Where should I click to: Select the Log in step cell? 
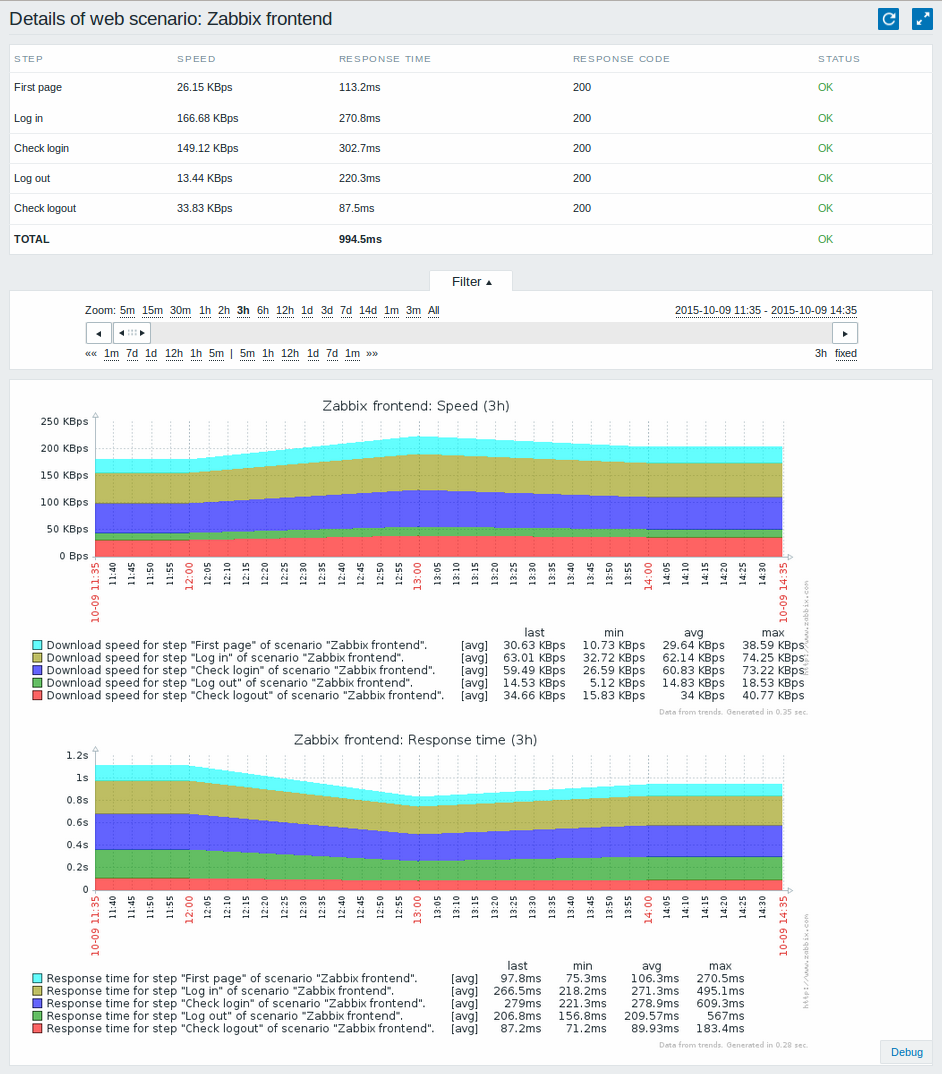28,118
